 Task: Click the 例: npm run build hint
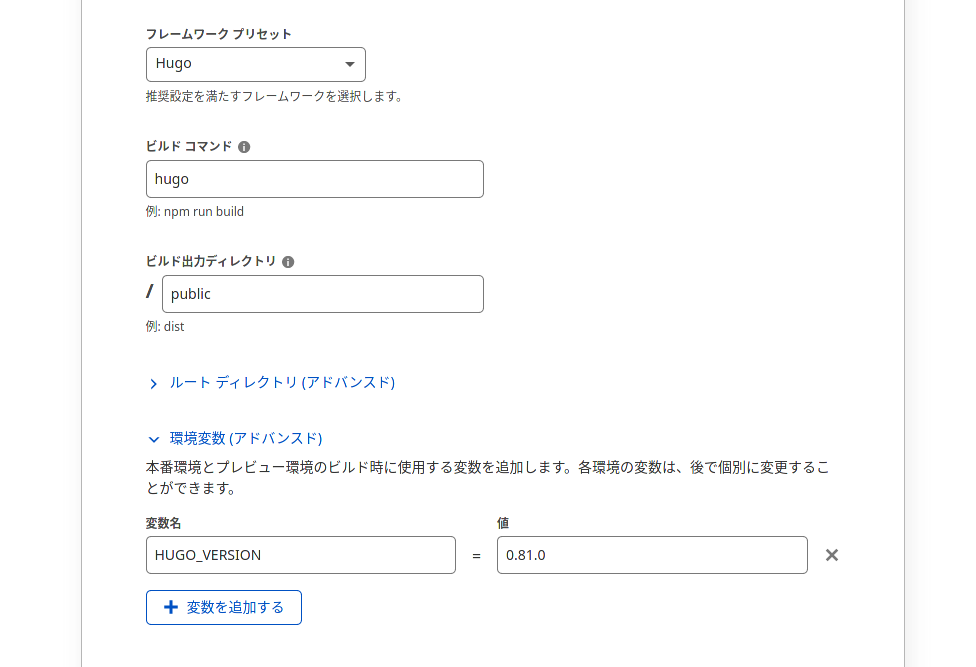[195, 212]
